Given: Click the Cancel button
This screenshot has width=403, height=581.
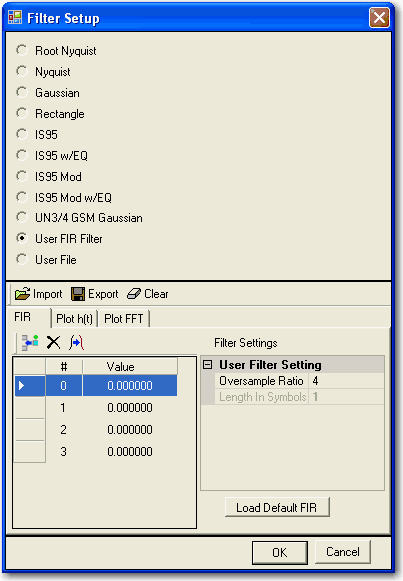Looking at the screenshot, I should 343,552.
